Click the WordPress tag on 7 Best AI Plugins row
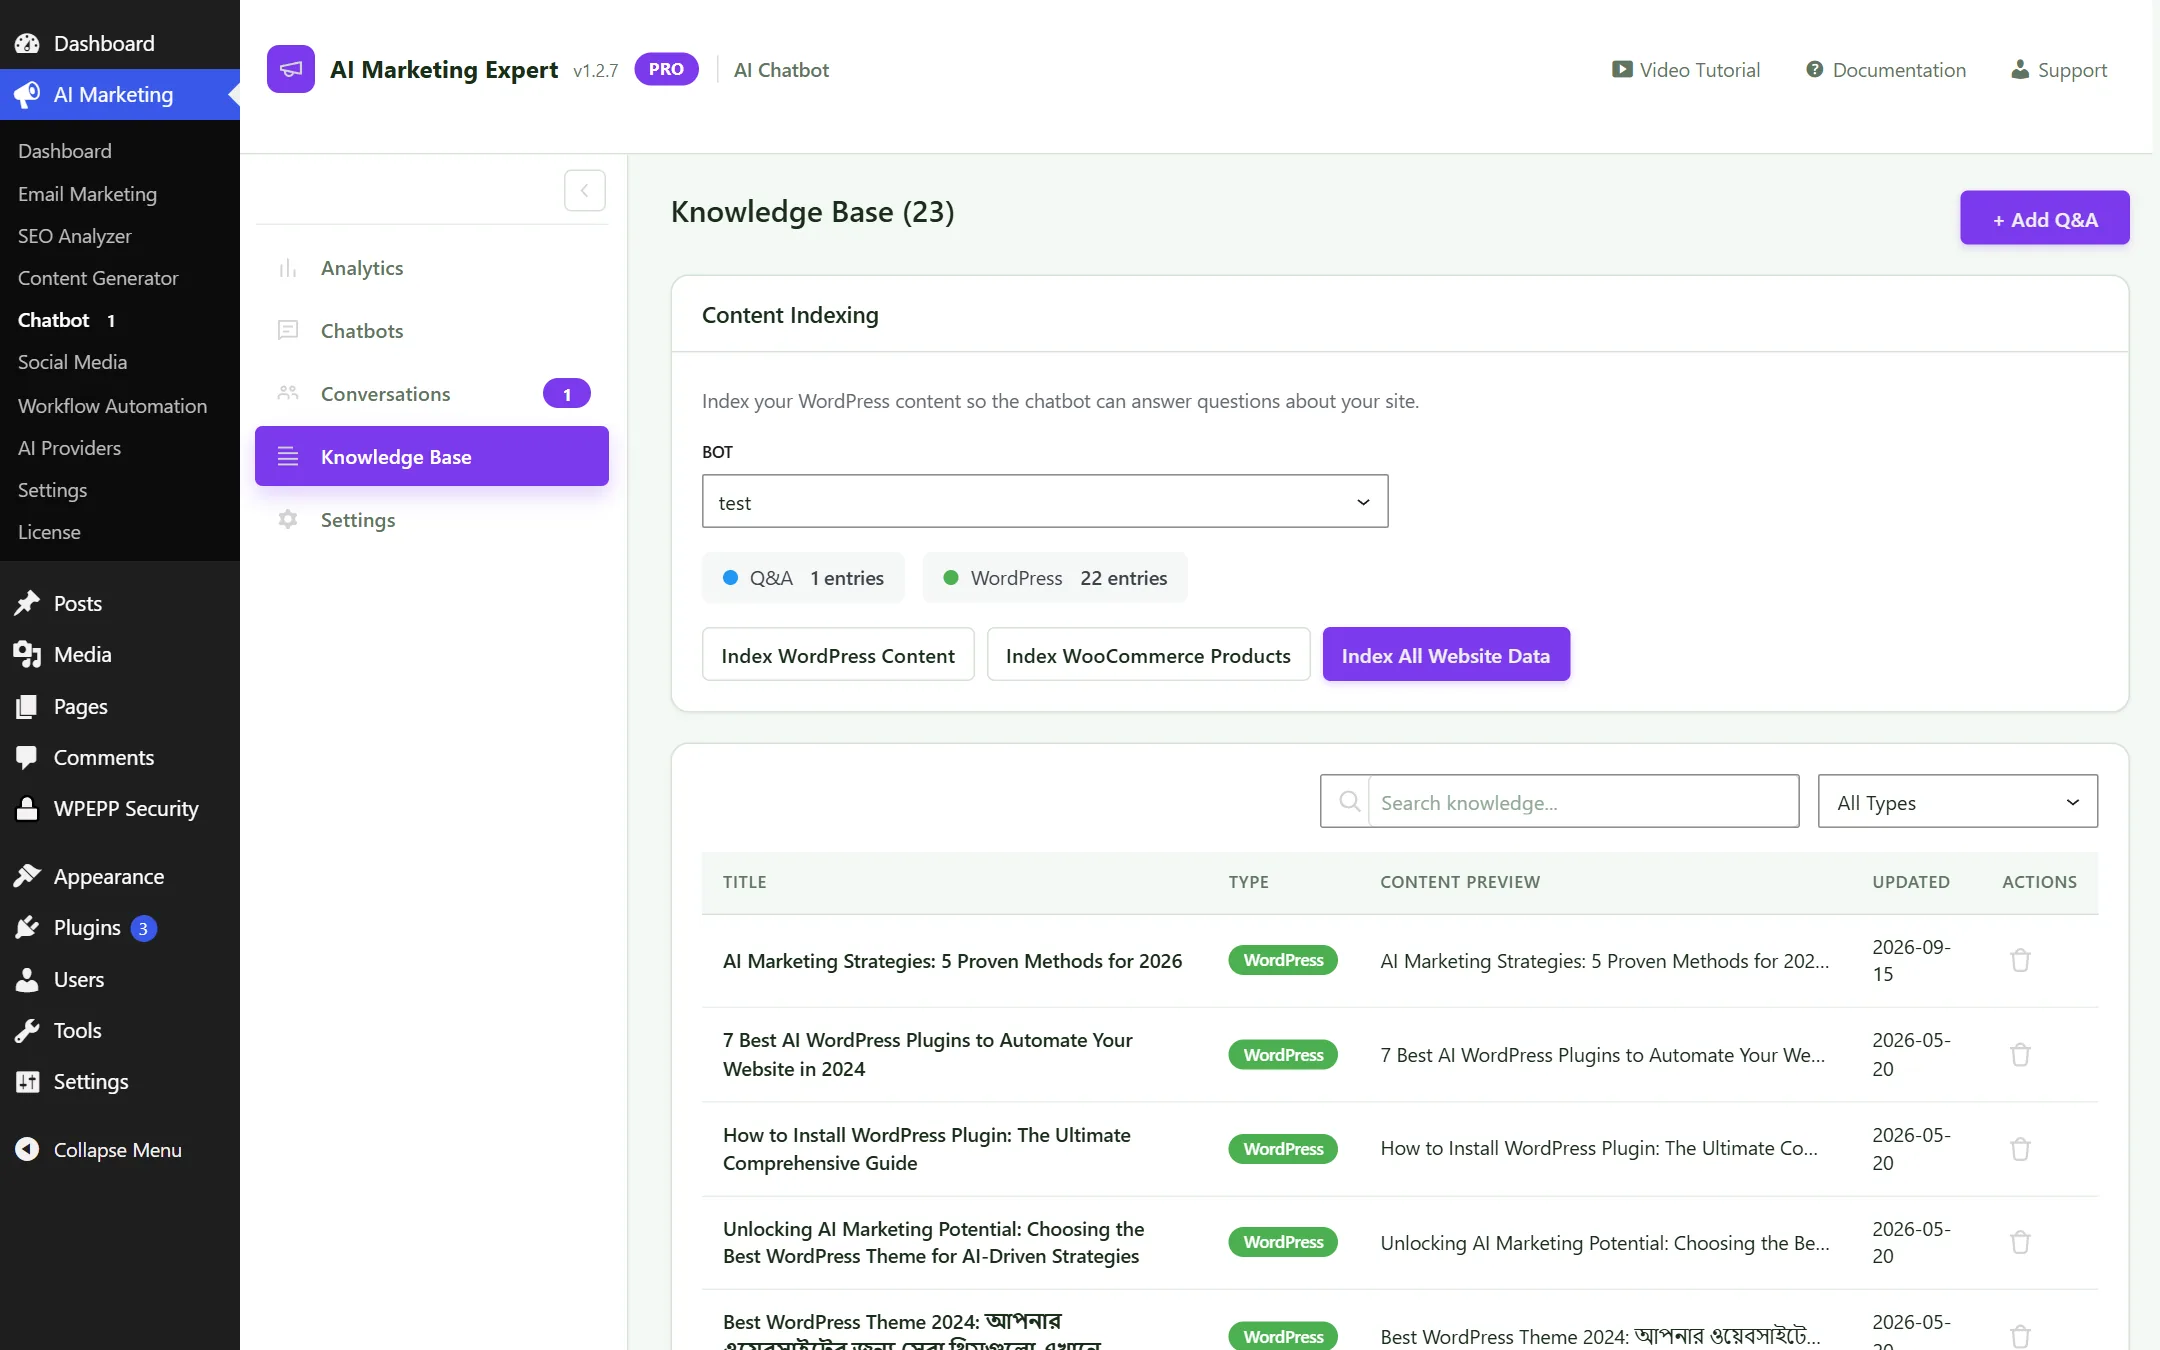Image resolution: width=2160 pixels, height=1350 pixels. [x=1283, y=1054]
